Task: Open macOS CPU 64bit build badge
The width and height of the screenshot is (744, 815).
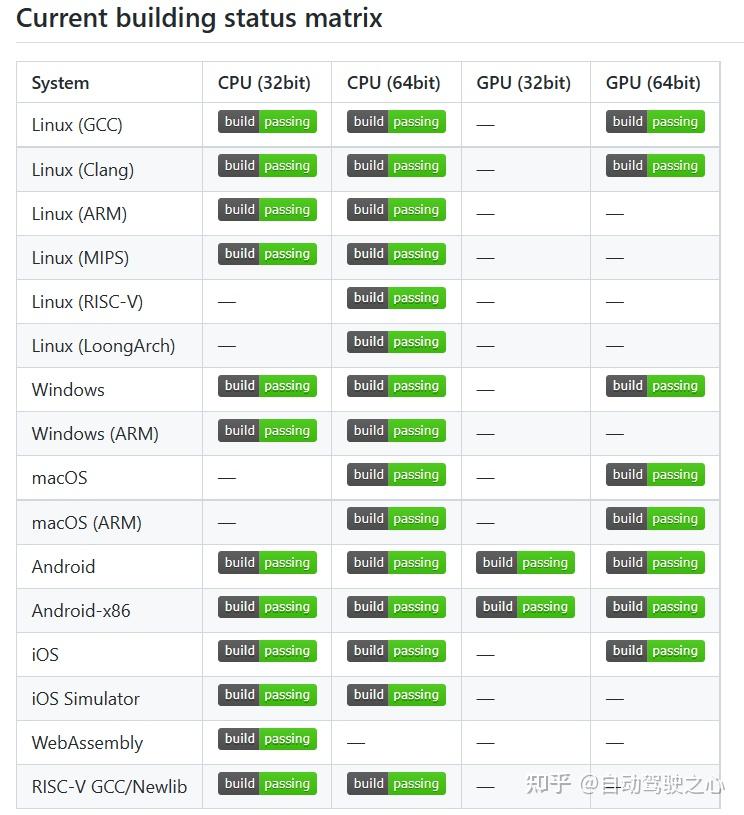Action: pyautogui.click(x=396, y=475)
